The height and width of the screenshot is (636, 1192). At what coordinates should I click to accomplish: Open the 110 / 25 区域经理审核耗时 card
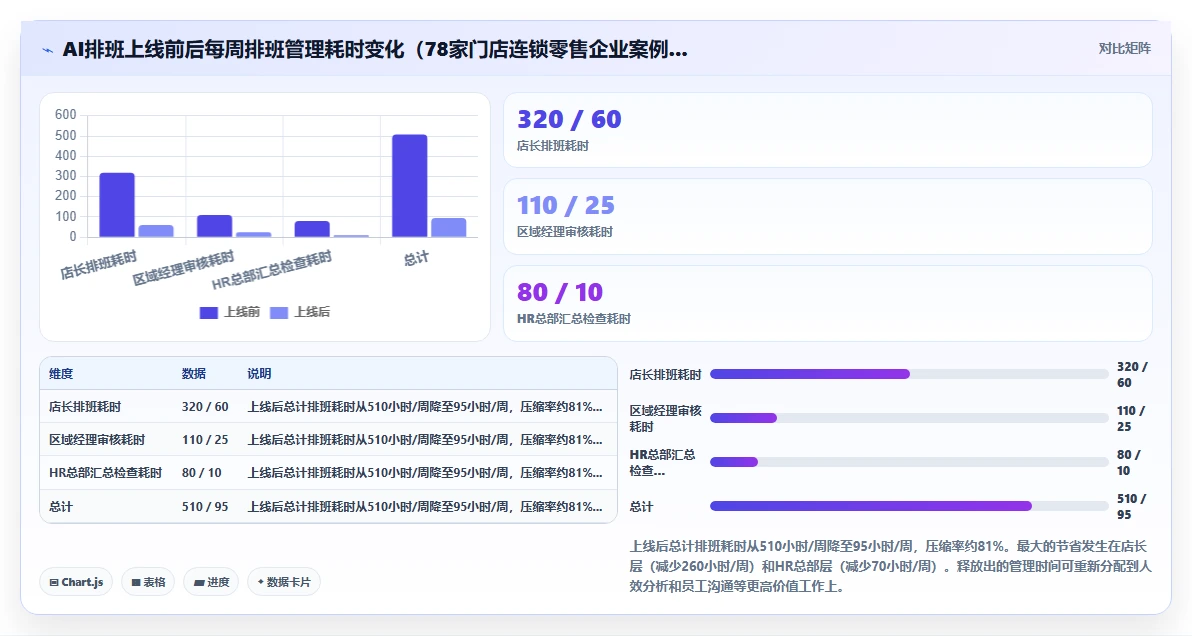click(x=828, y=217)
